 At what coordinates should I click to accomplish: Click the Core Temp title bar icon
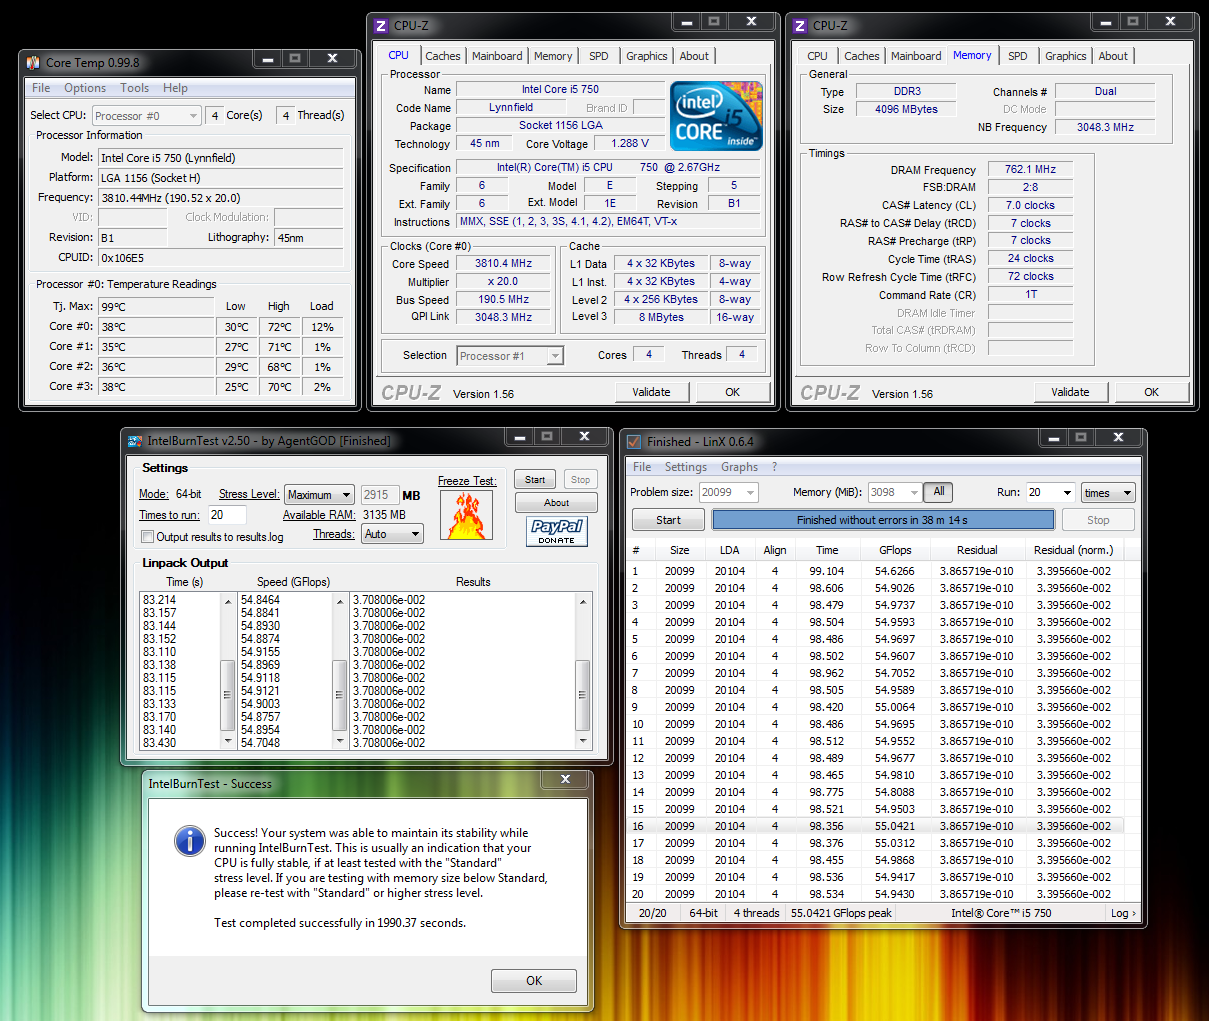(x=33, y=62)
